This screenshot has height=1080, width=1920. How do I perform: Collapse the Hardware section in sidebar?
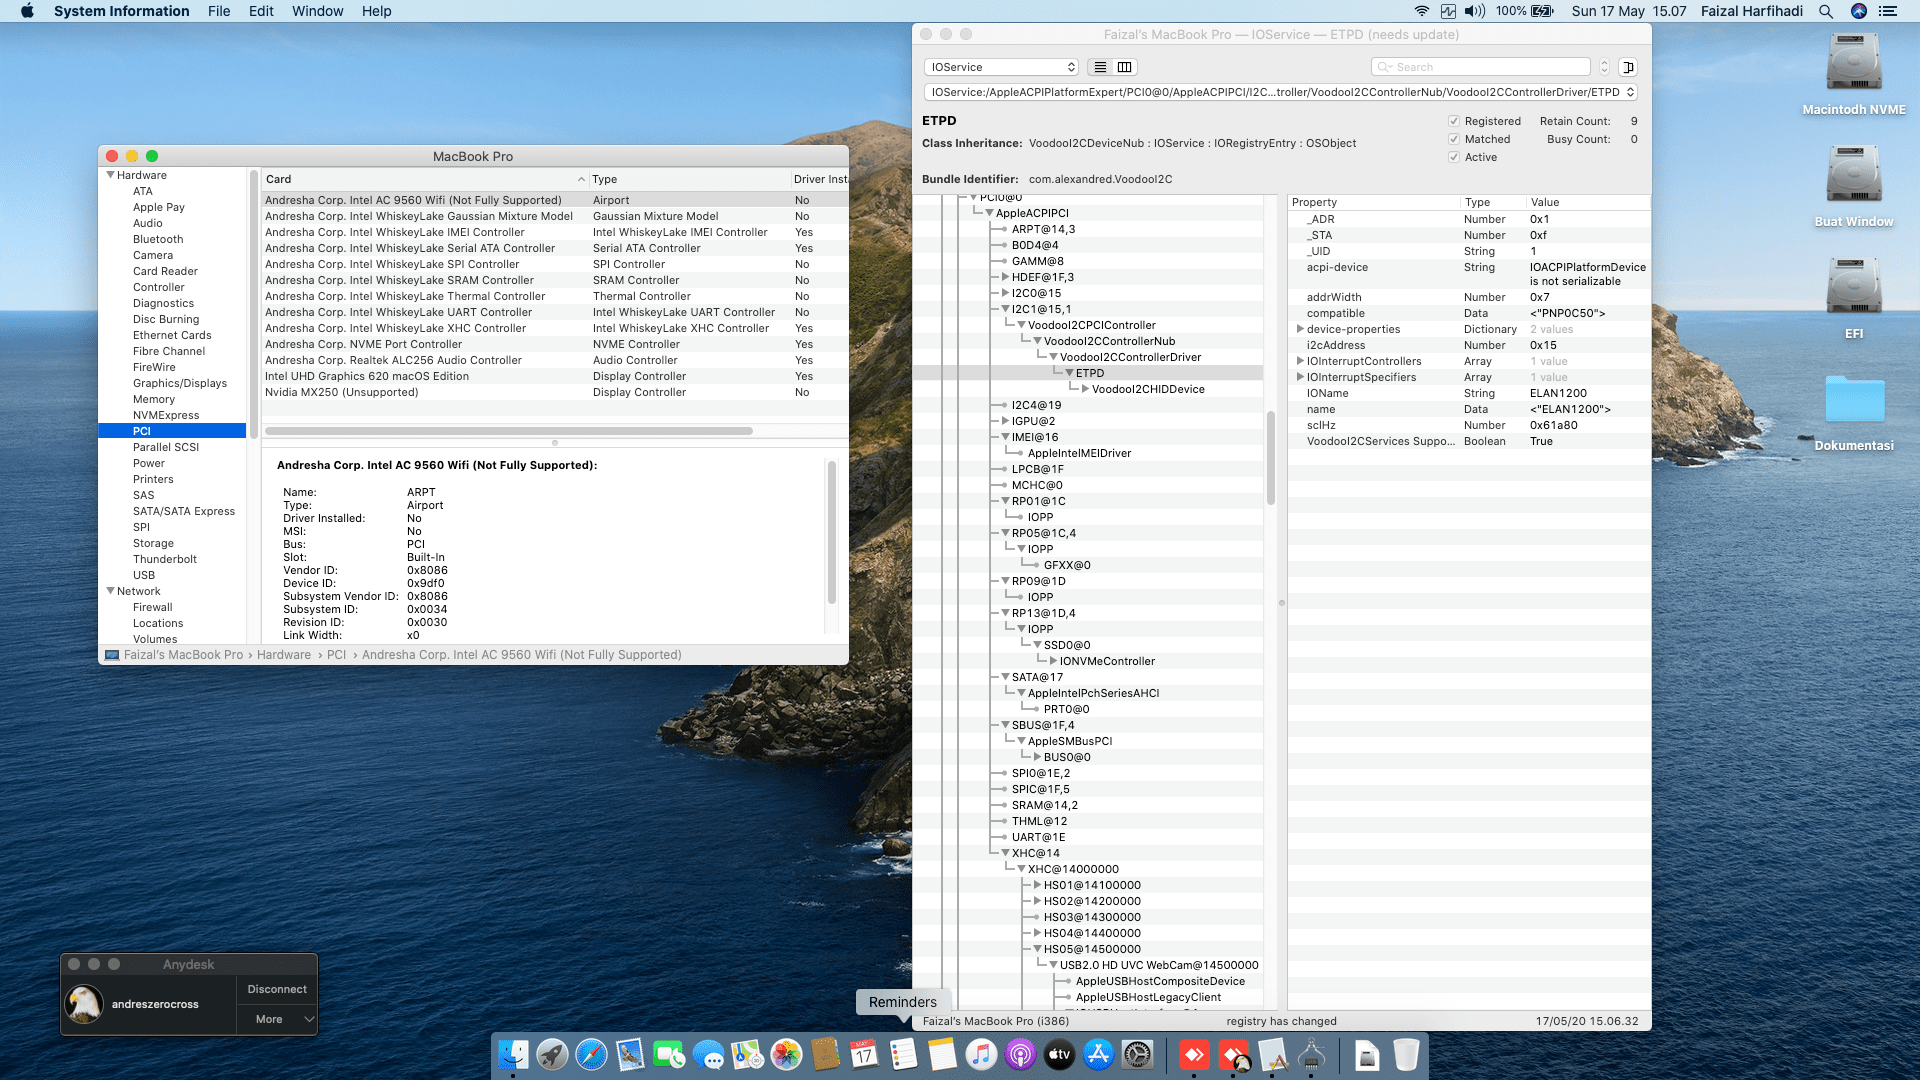click(110, 175)
